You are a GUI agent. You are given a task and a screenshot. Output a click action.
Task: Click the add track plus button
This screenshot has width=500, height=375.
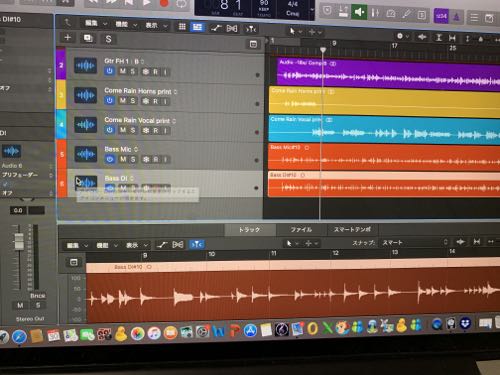click(68, 37)
